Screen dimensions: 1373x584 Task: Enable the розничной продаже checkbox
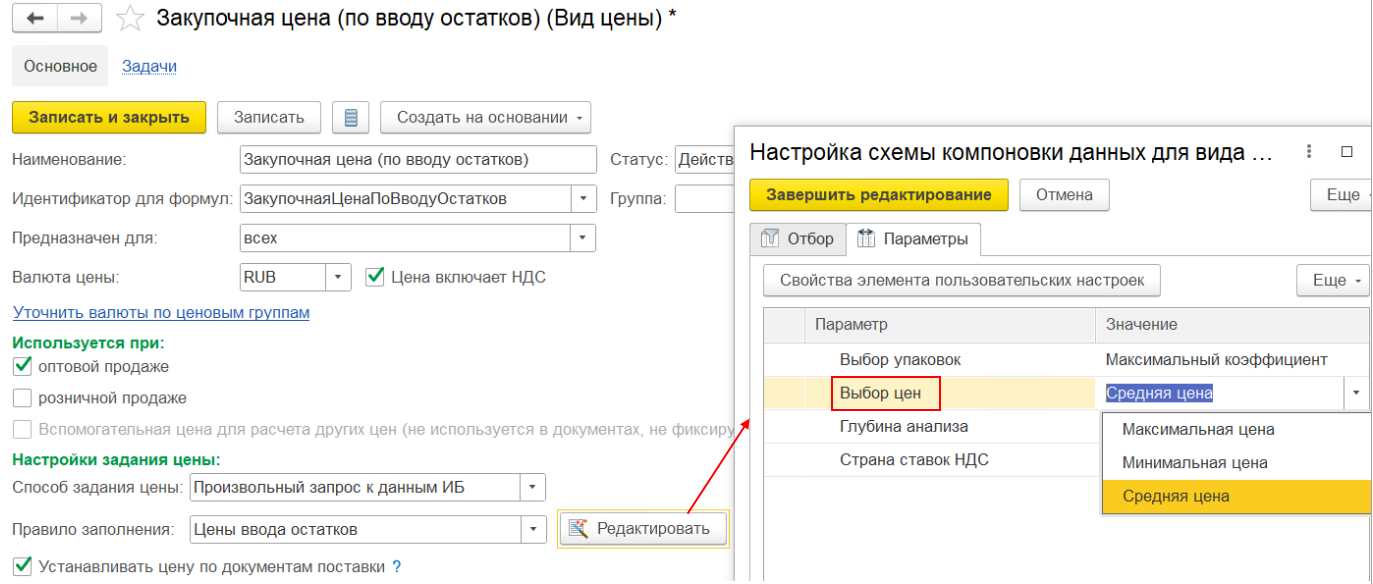tap(22, 398)
